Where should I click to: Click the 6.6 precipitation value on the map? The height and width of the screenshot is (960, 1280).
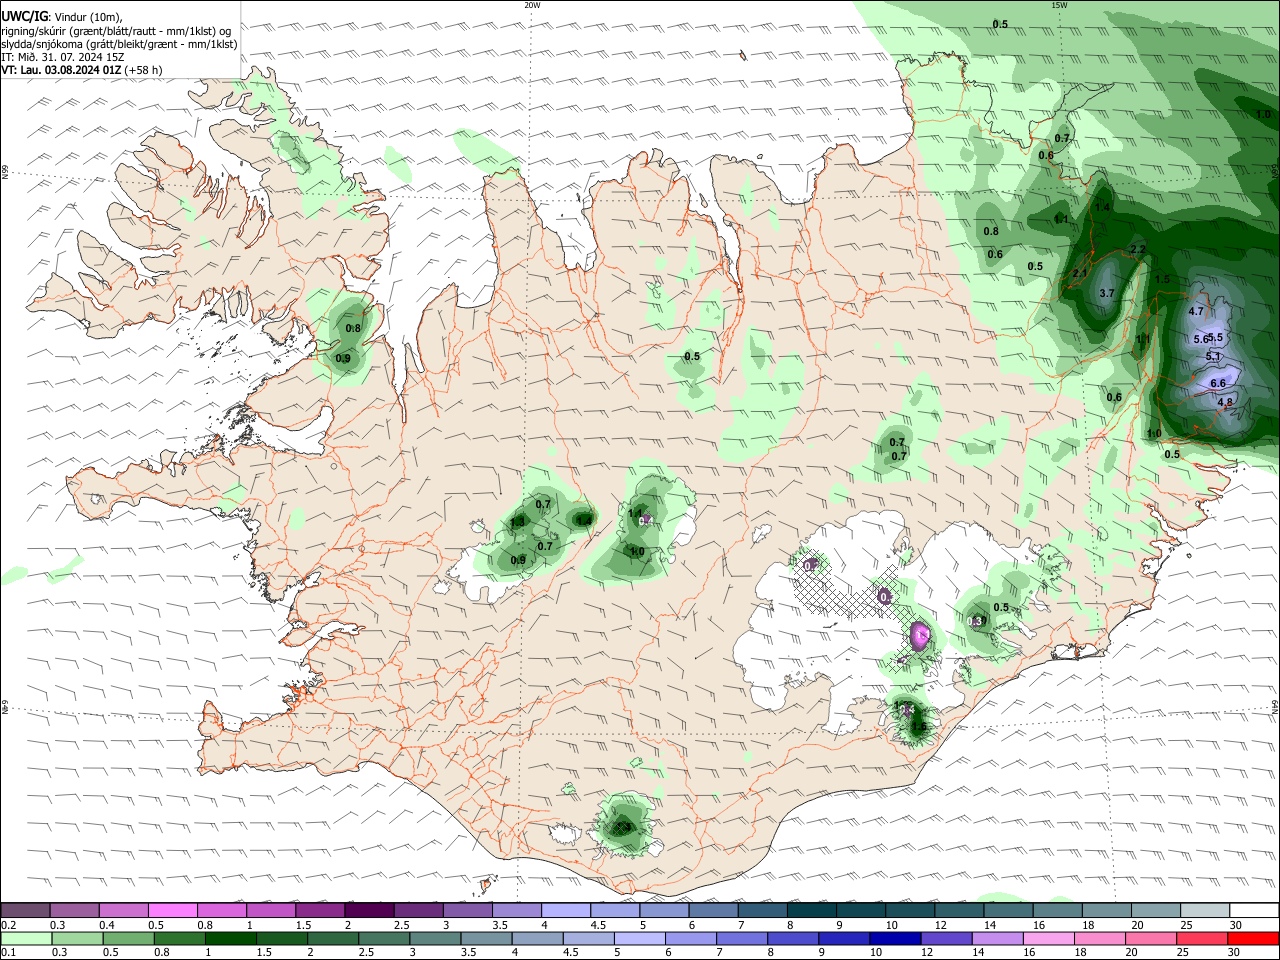tap(1218, 383)
